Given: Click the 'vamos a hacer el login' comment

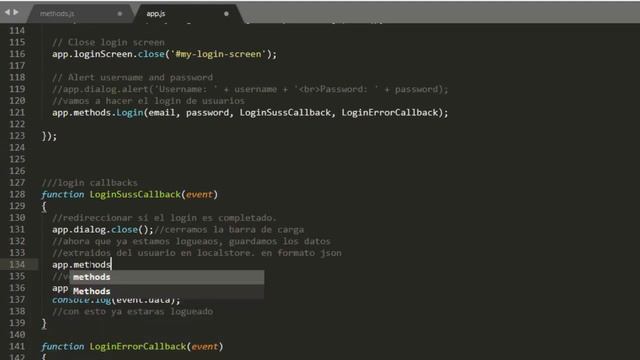Looking at the screenshot, I should [148, 101].
